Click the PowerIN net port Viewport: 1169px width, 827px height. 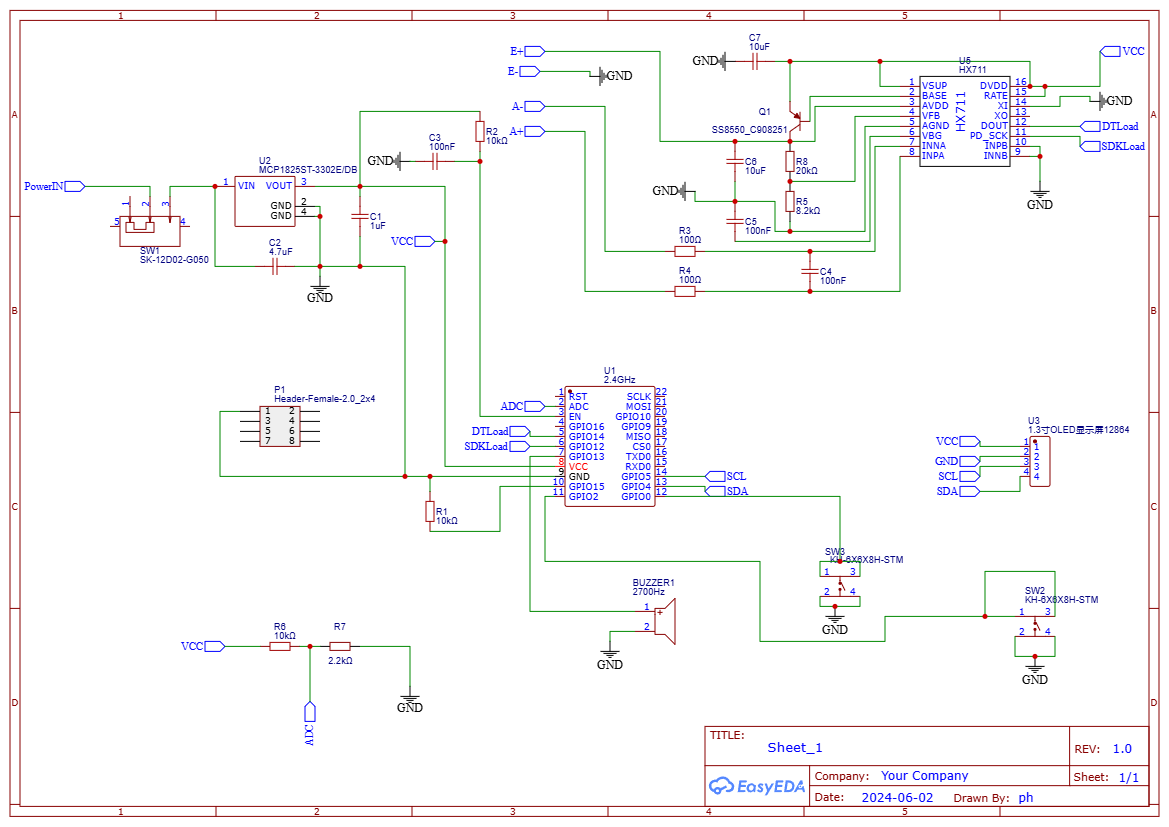[54, 186]
